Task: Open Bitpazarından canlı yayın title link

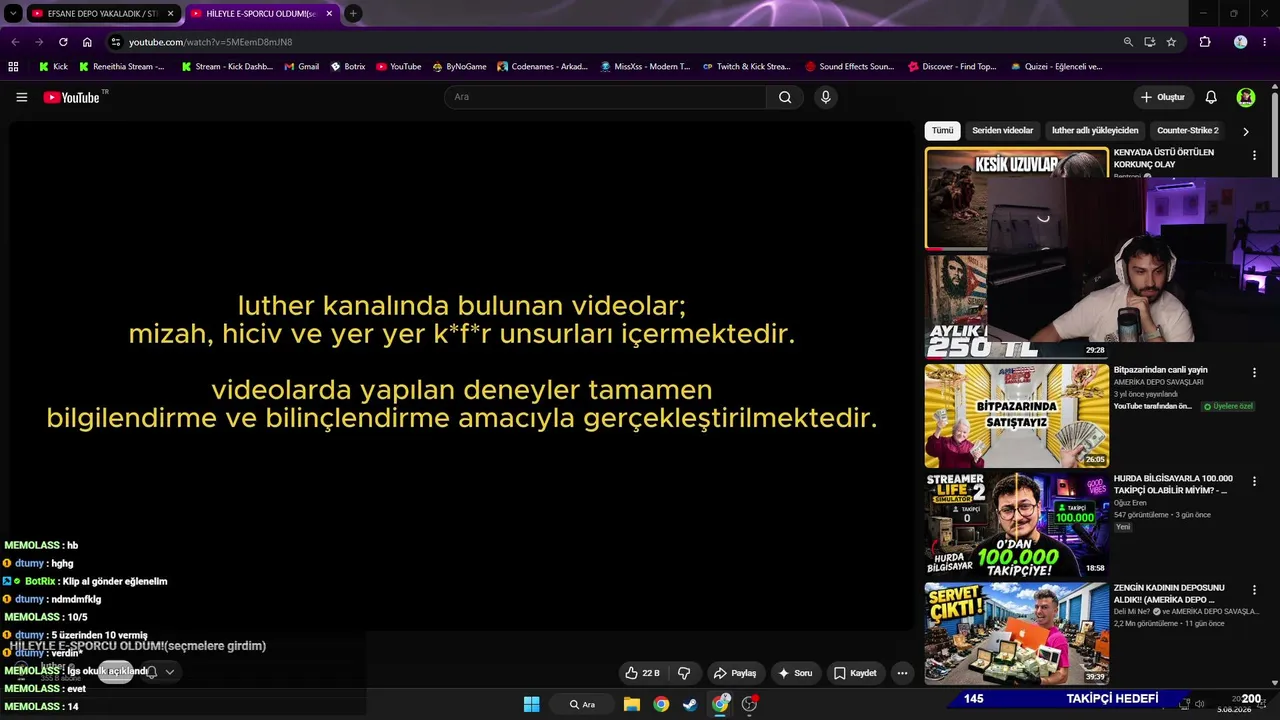Action: tap(1161, 370)
